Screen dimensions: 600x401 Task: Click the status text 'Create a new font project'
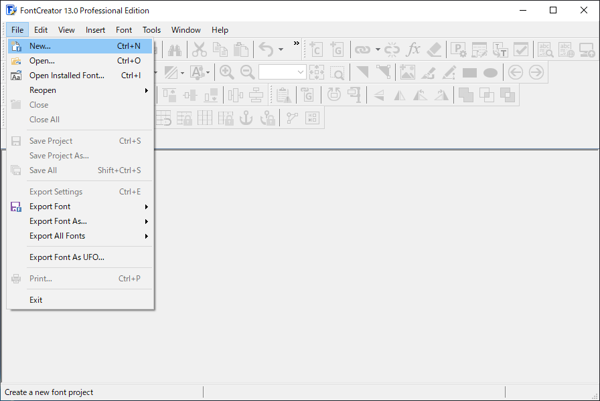click(x=49, y=392)
